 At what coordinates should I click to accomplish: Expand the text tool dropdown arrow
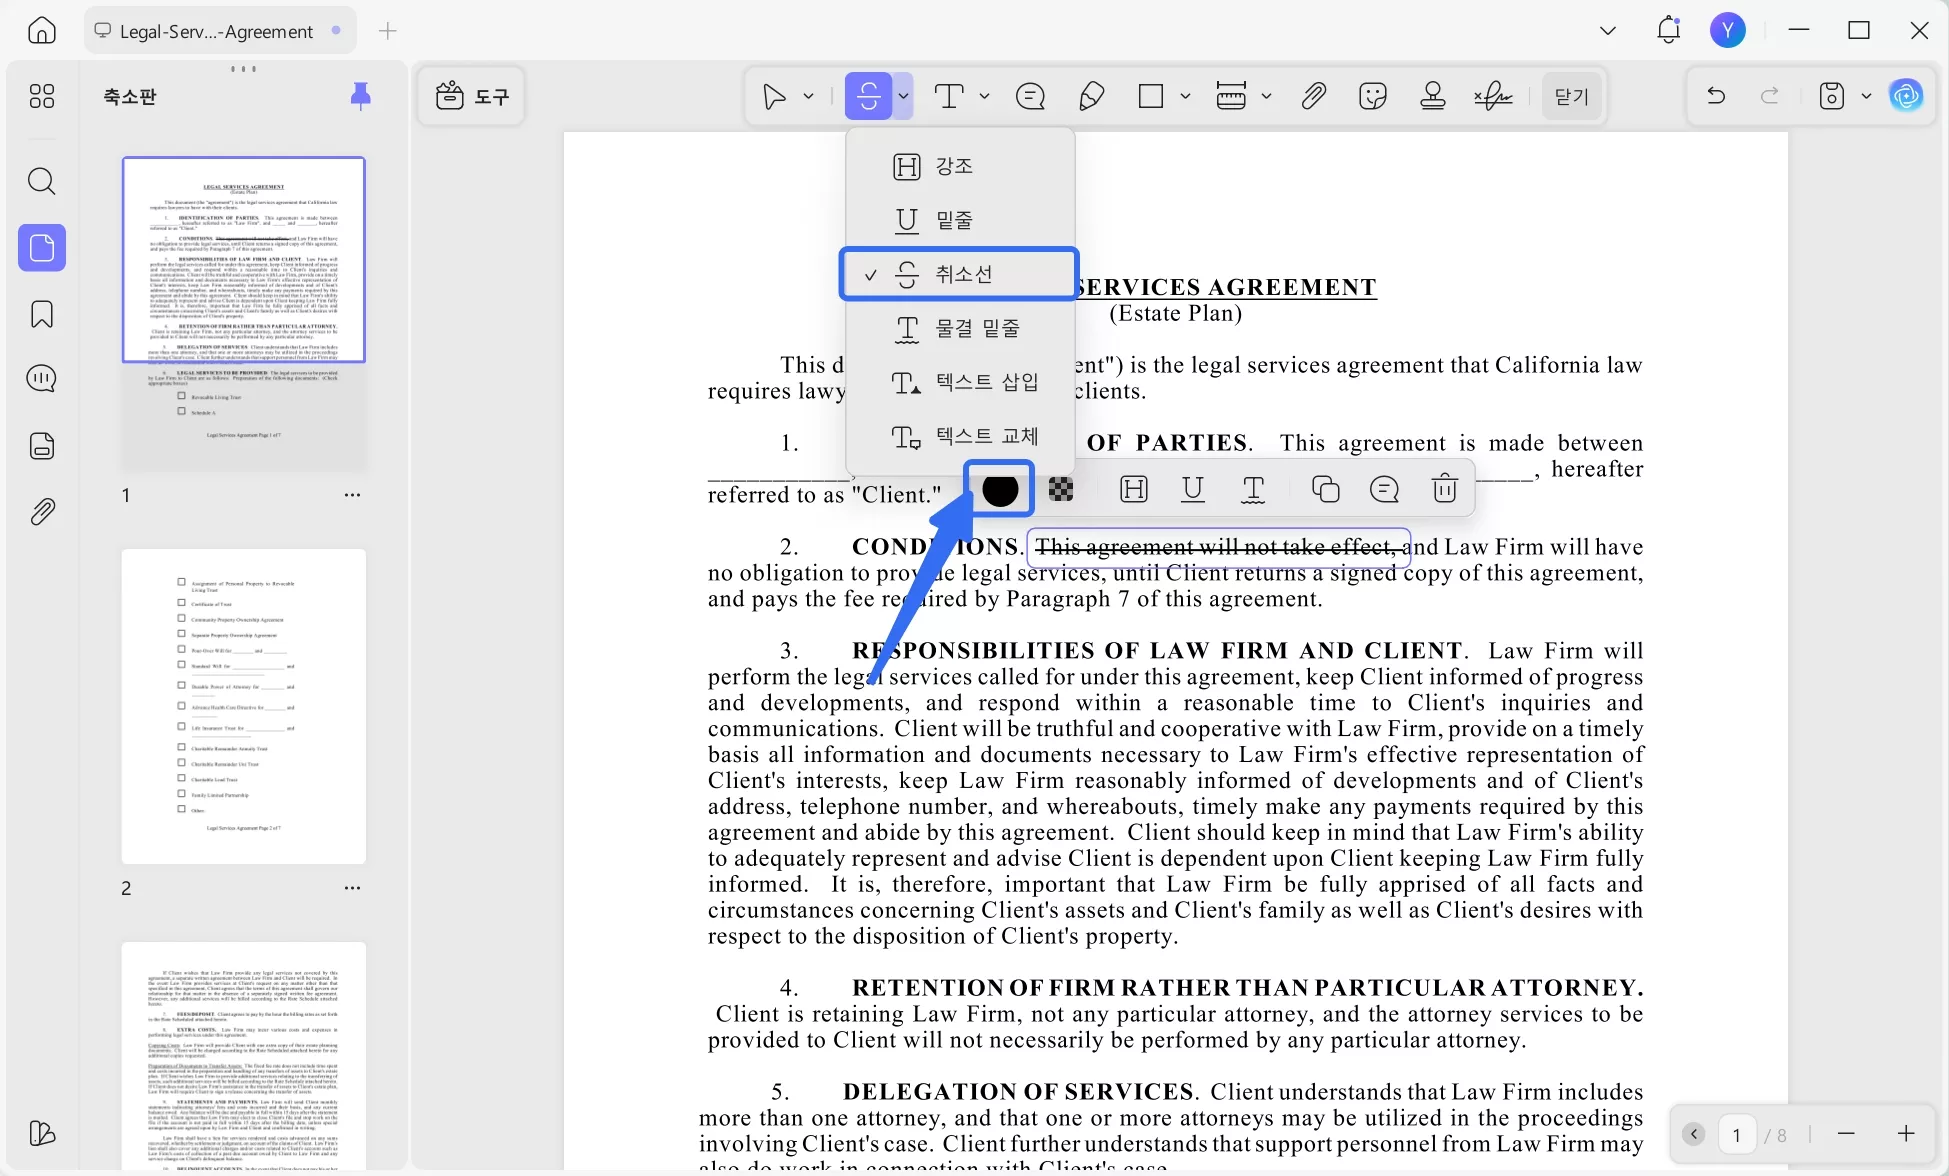pyautogui.click(x=984, y=96)
